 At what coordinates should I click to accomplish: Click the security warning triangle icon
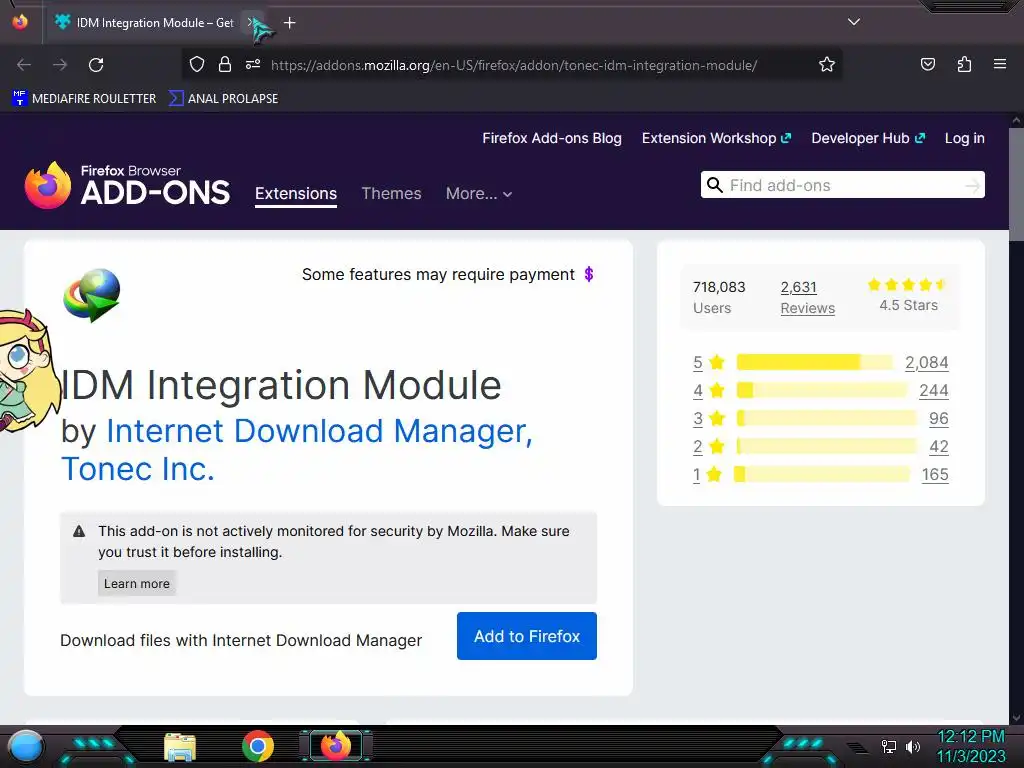pyautogui.click(x=79, y=531)
